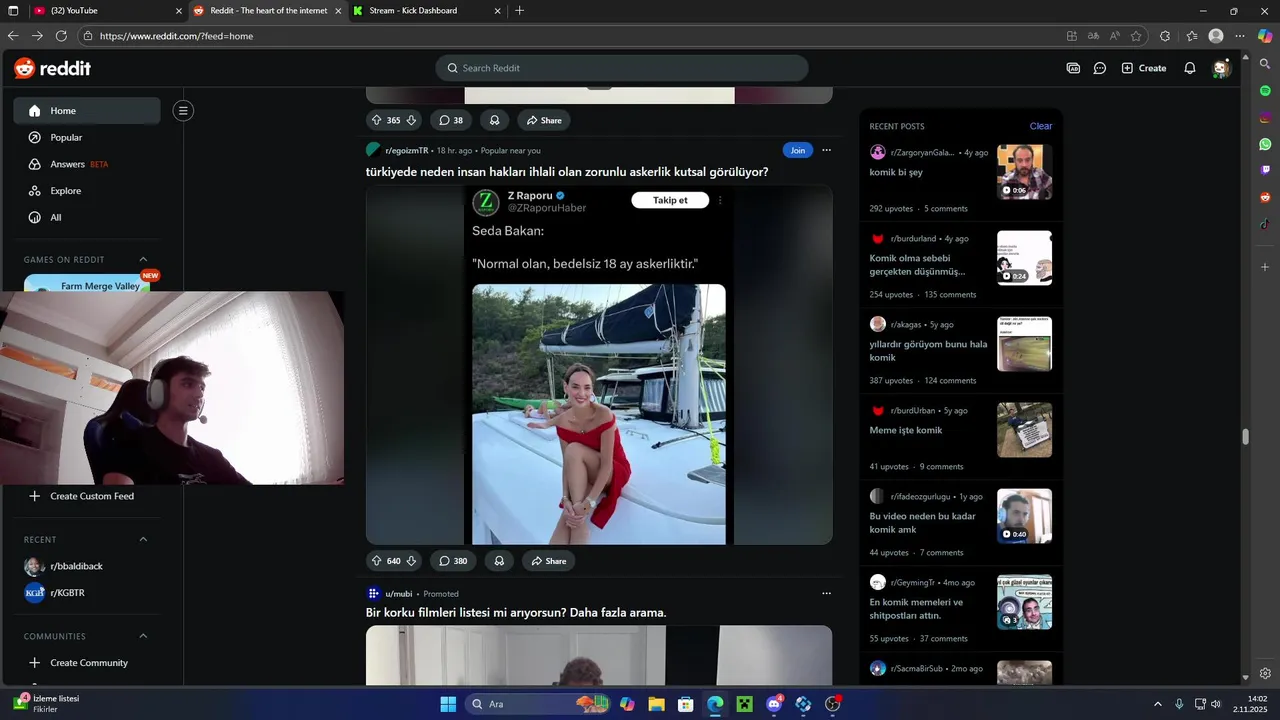
Task: Reload the page with refresh button
Action: [61, 36]
